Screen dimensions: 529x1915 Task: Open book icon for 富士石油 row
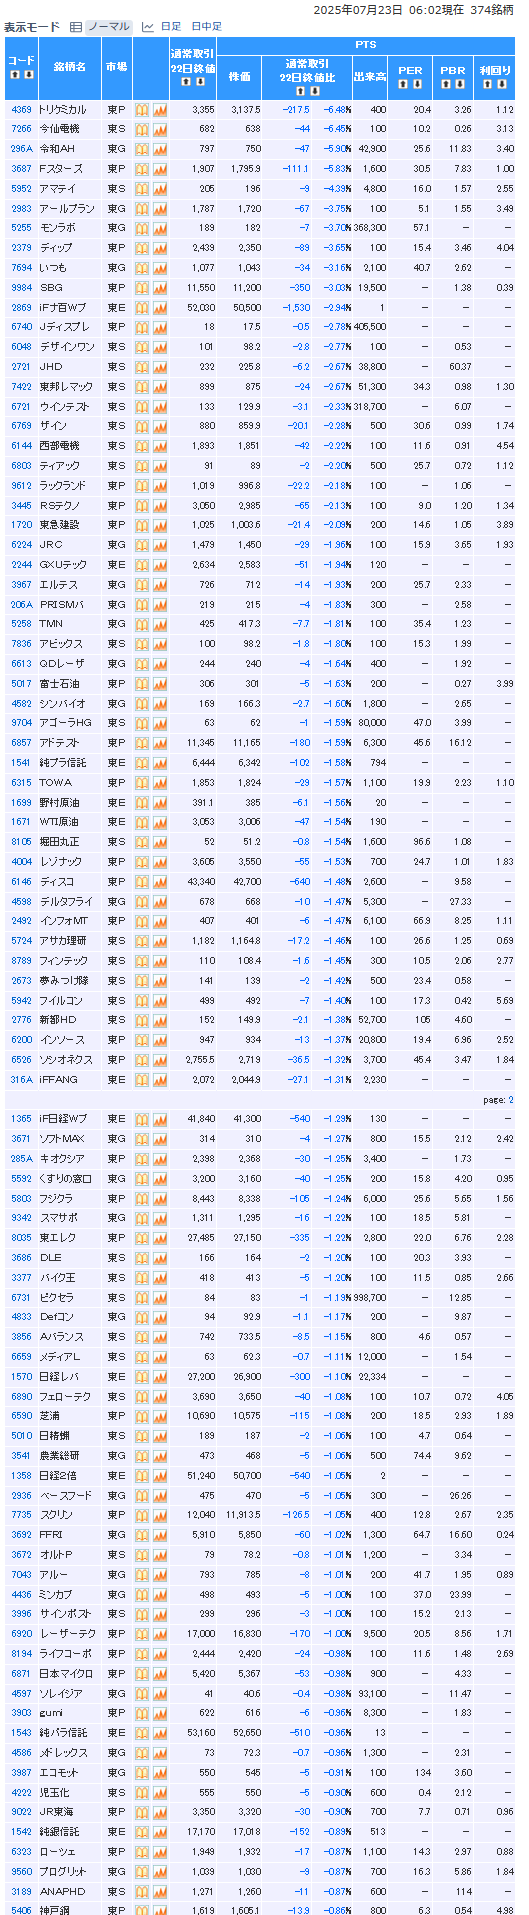pyautogui.click(x=142, y=683)
